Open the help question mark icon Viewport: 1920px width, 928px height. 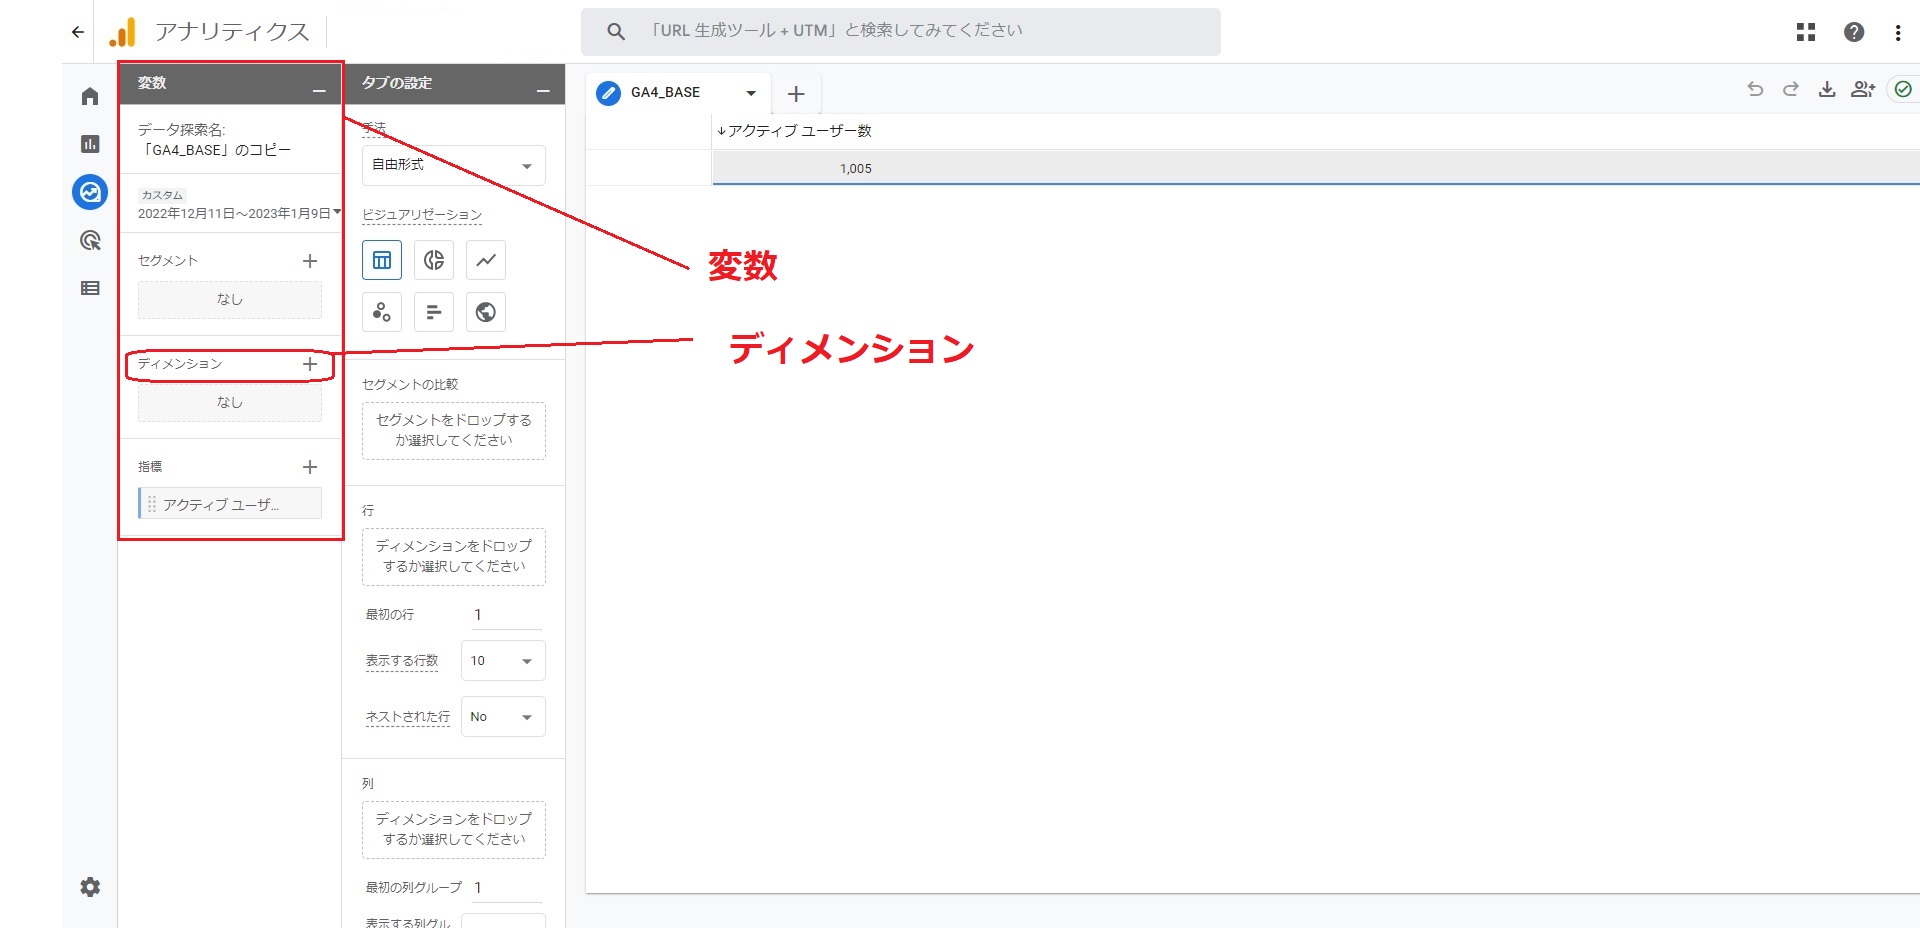pyautogui.click(x=1854, y=32)
